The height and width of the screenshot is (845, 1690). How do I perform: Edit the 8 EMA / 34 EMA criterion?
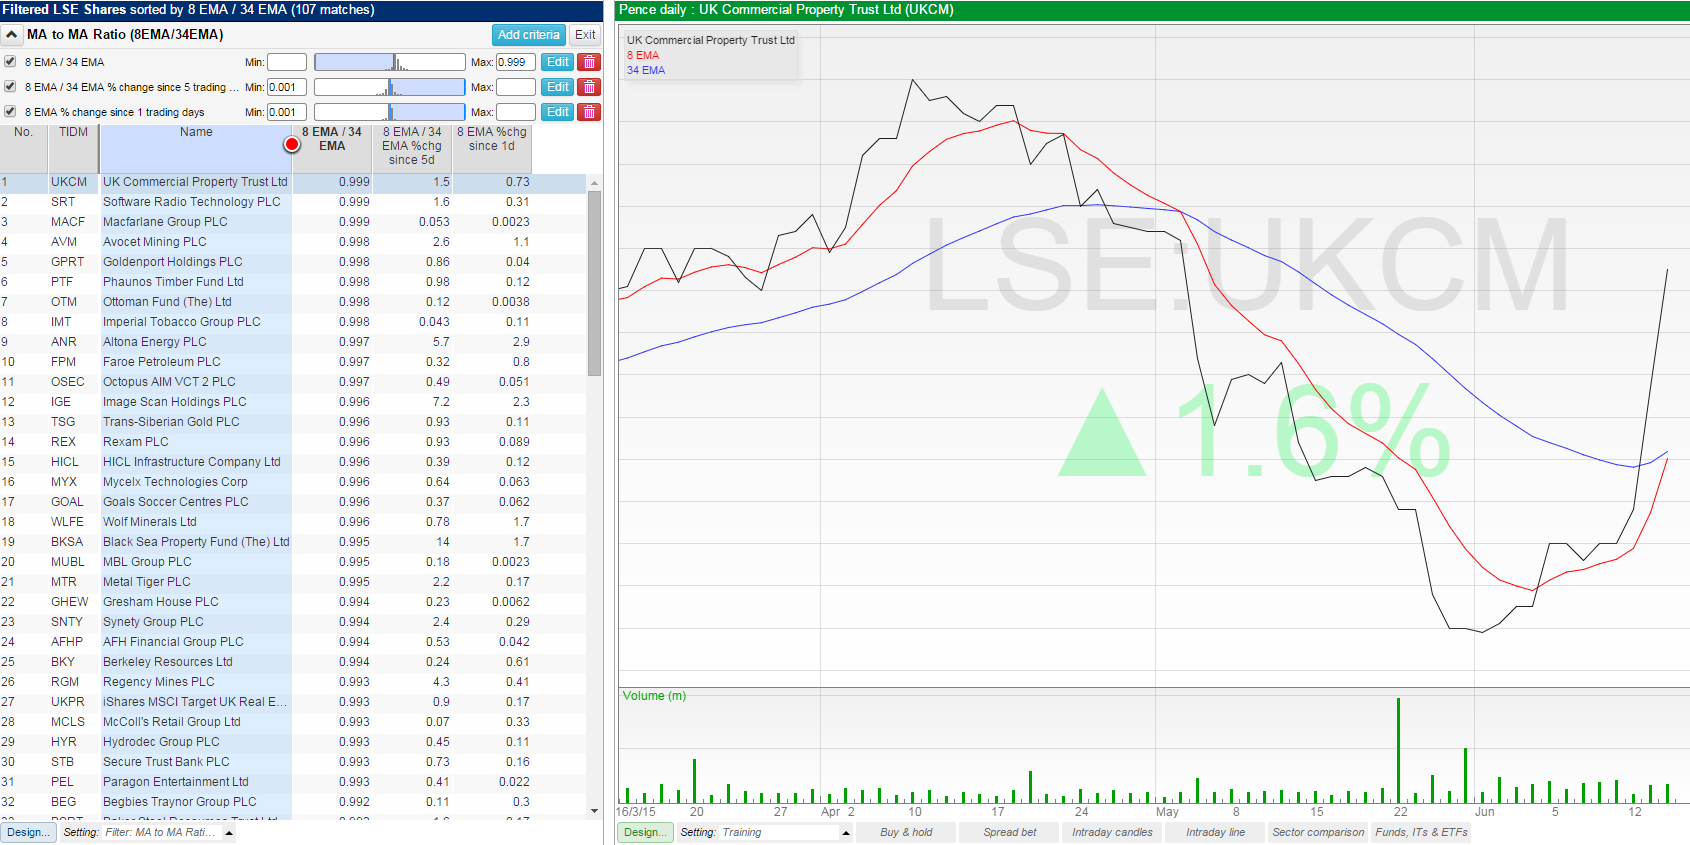(557, 62)
